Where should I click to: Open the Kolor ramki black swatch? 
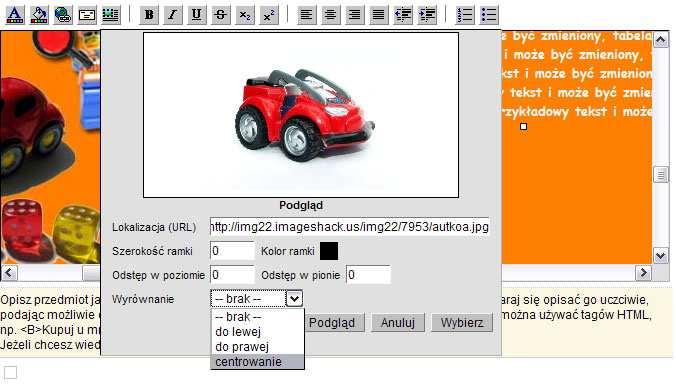pos(329,251)
